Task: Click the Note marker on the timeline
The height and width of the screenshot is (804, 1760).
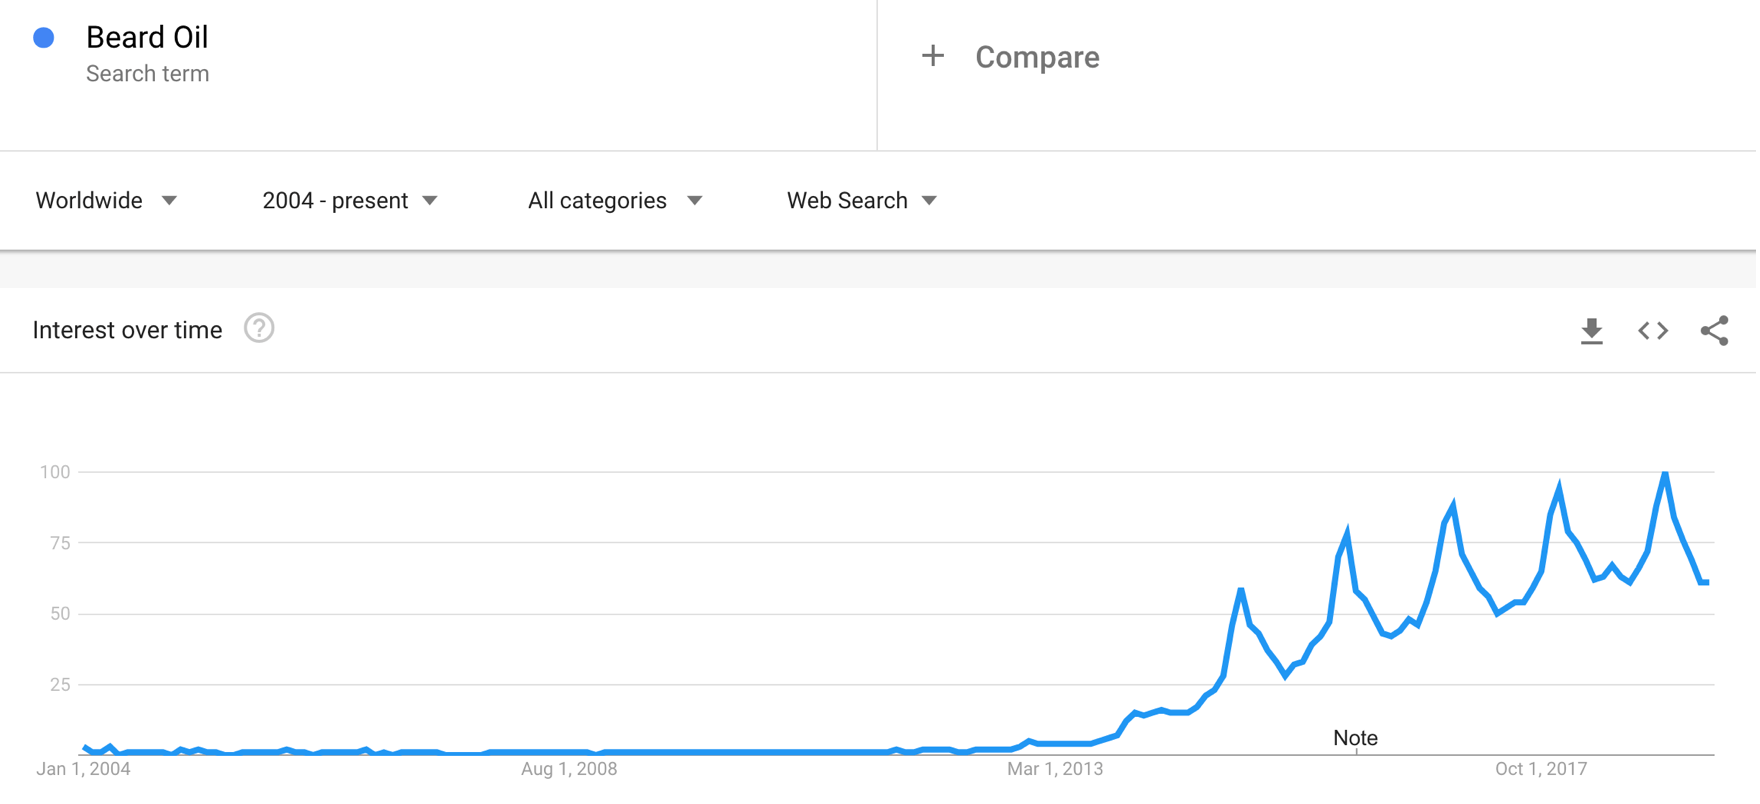Action: 1355,738
